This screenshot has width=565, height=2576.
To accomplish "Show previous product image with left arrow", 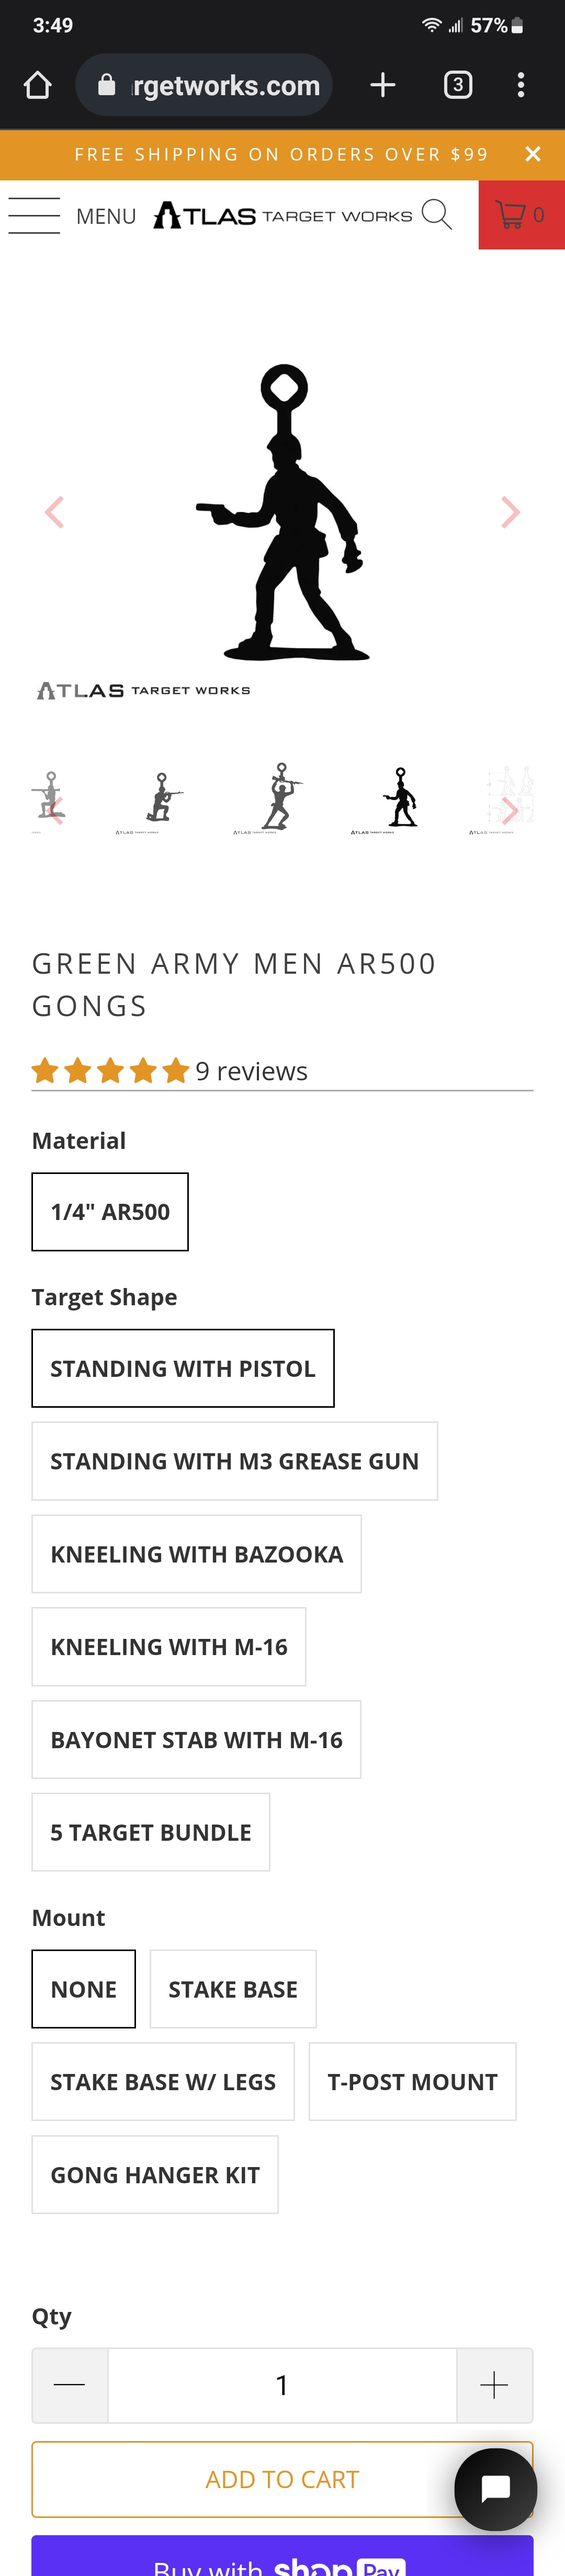I will [x=54, y=512].
